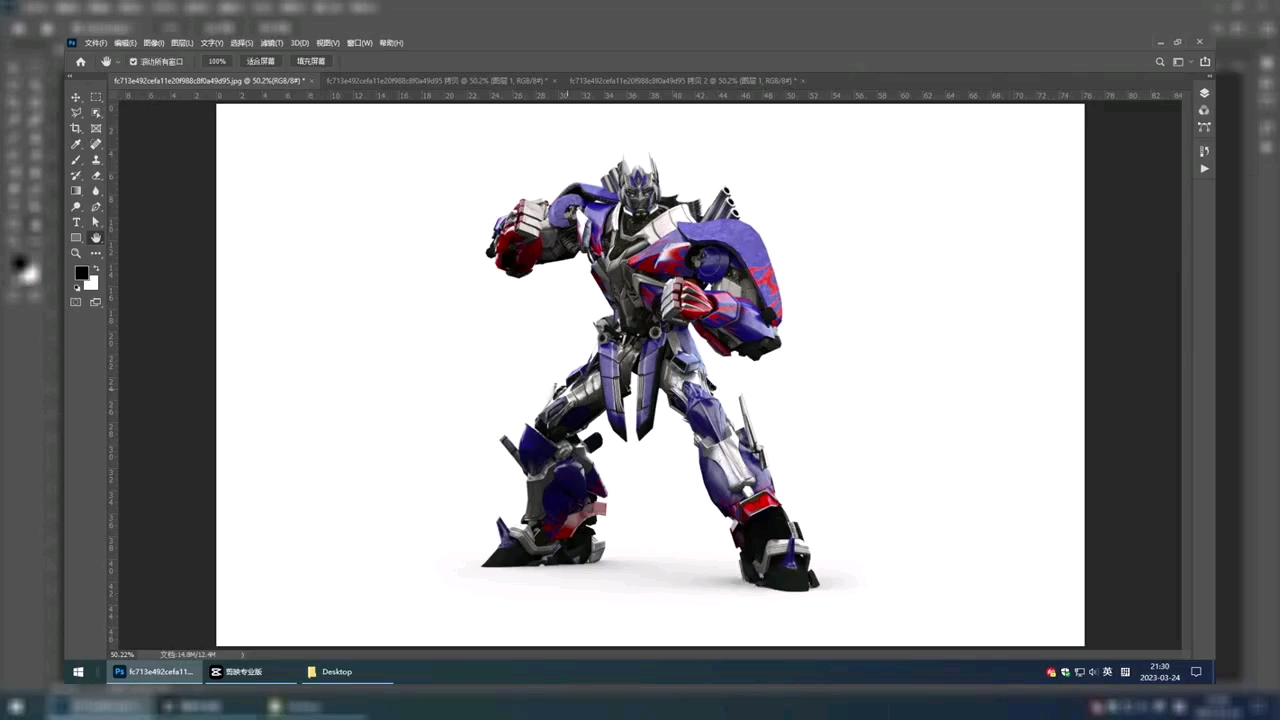Switch to the 拷贝 document tab
The height and width of the screenshot is (720, 1280).
click(x=437, y=80)
